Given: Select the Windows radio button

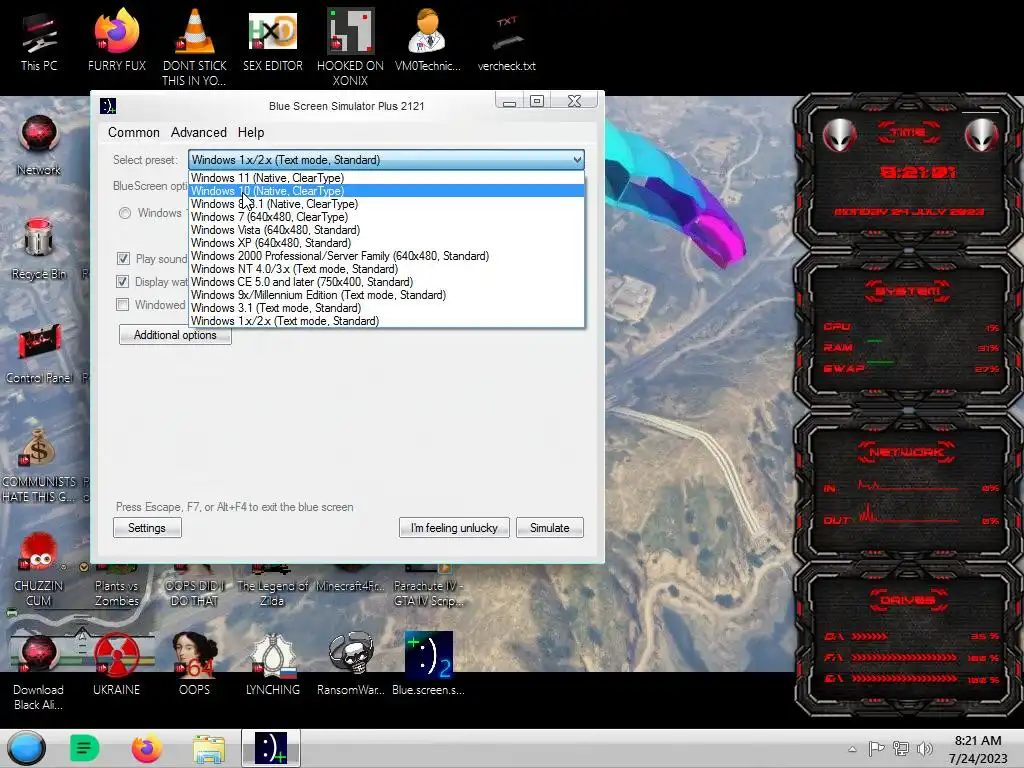Looking at the screenshot, I should [125, 213].
